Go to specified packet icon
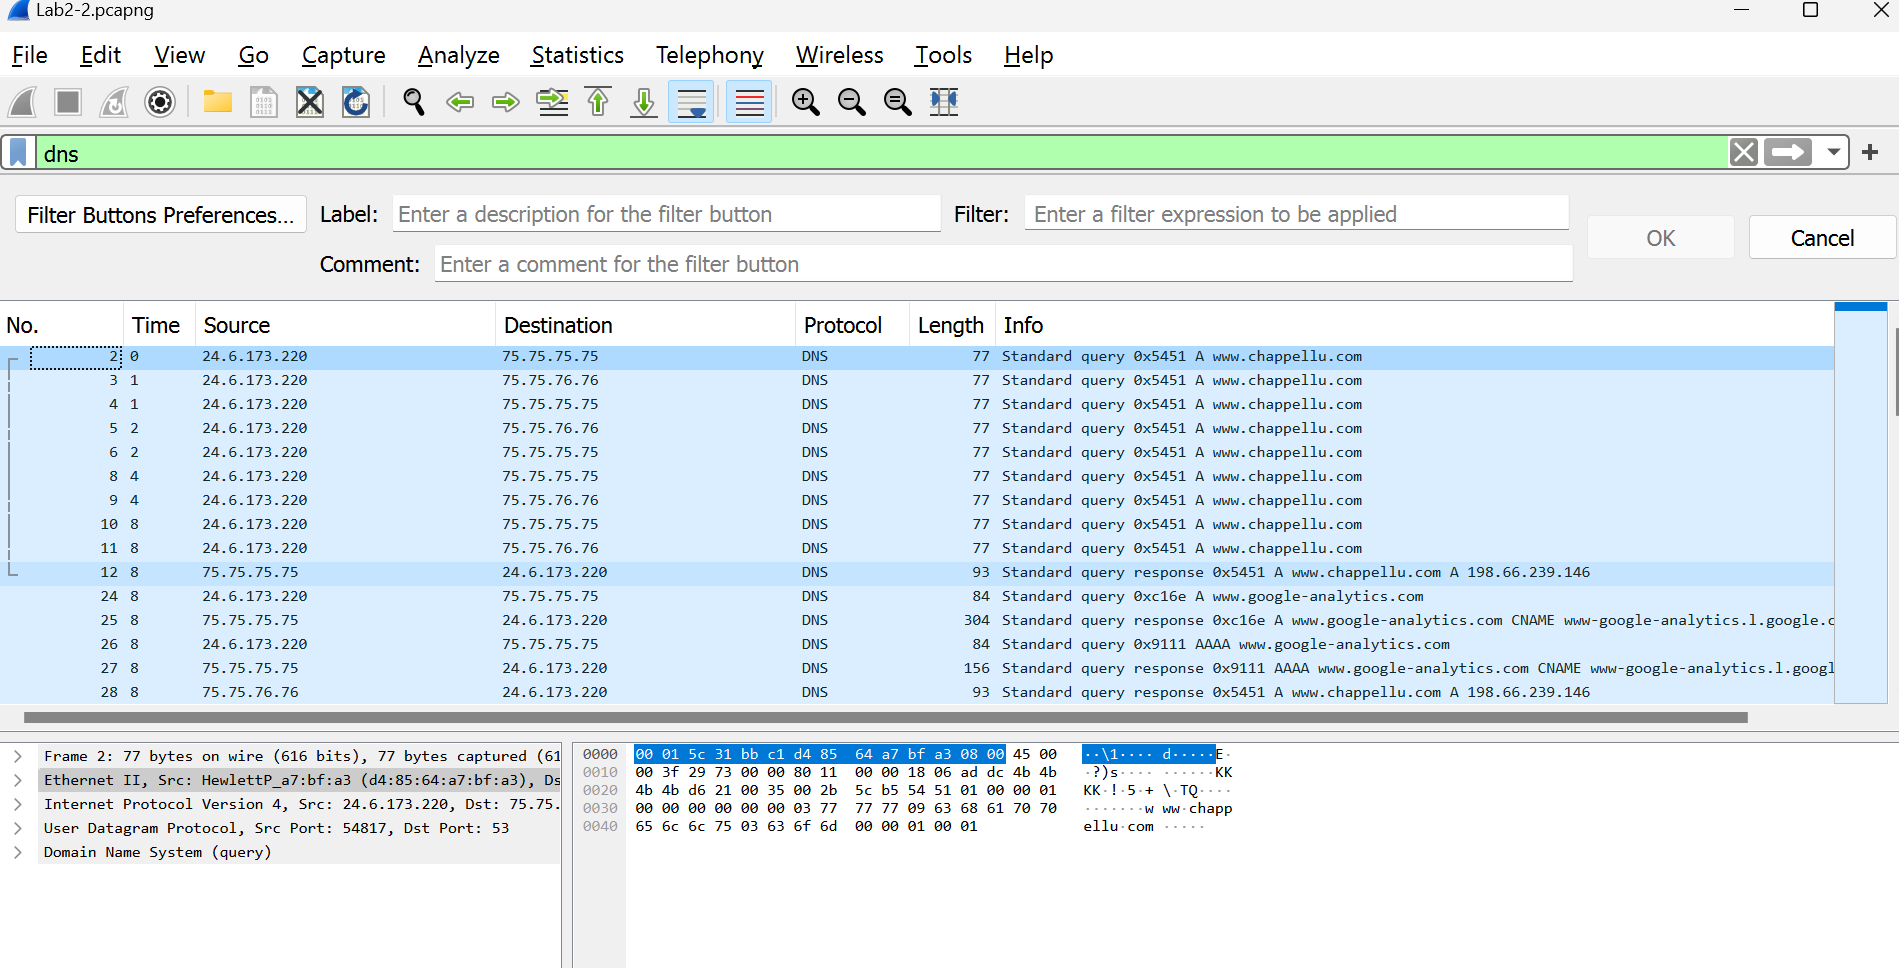 pyautogui.click(x=552, y=102)
